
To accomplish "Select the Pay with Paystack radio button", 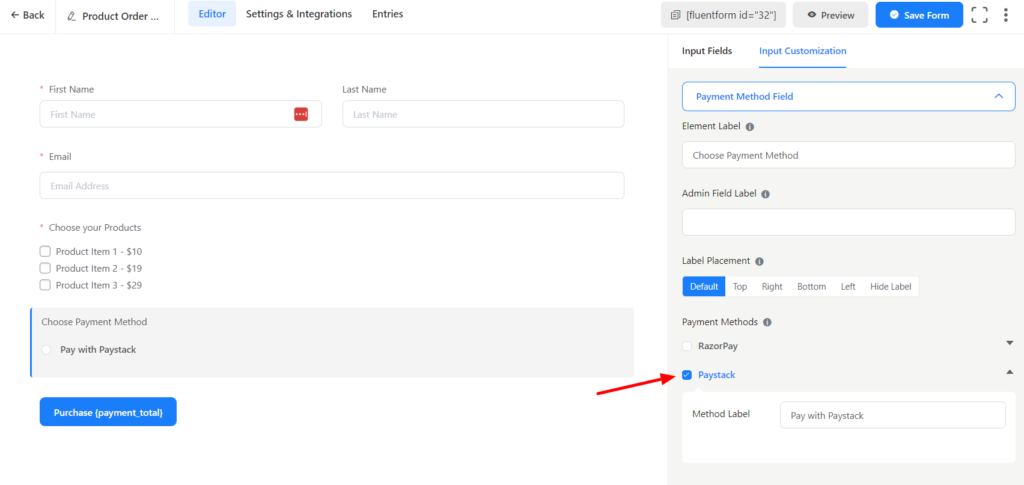I will tap(47, 350).
